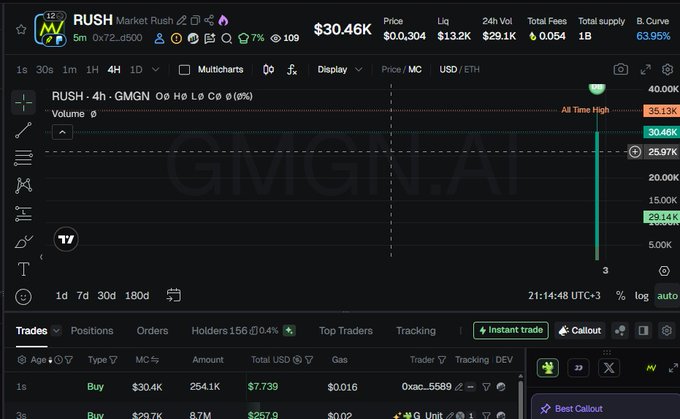Click the pencil edit icon beside Market Rush
This screenshot has width=680, height=419.
pyautogui.click(x=182, y=20)
